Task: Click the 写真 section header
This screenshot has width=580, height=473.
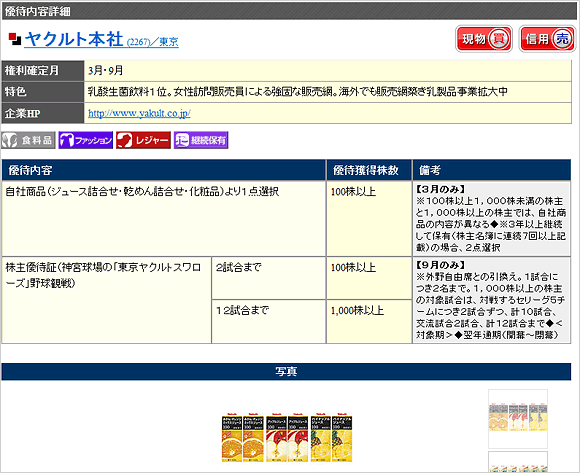Action: [286, 372]
